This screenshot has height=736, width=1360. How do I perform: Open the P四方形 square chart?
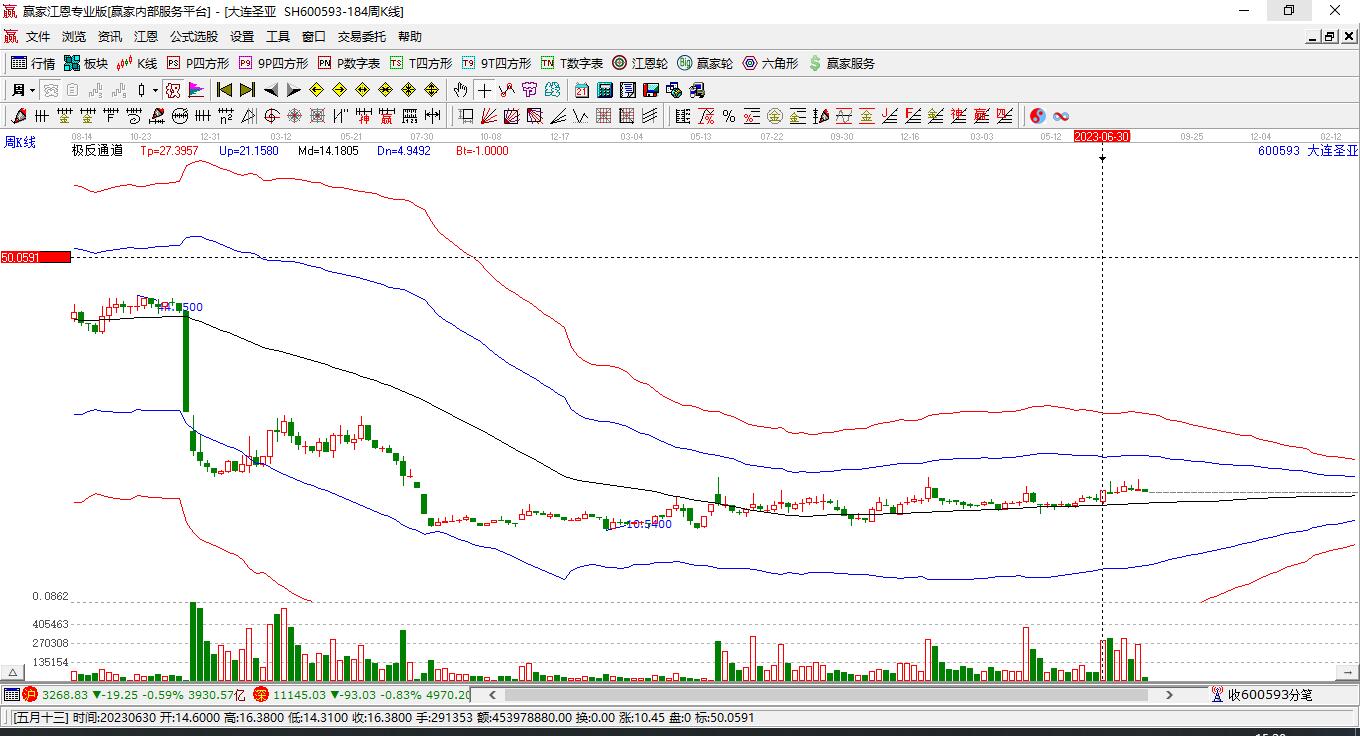click(x=197, y=63)
